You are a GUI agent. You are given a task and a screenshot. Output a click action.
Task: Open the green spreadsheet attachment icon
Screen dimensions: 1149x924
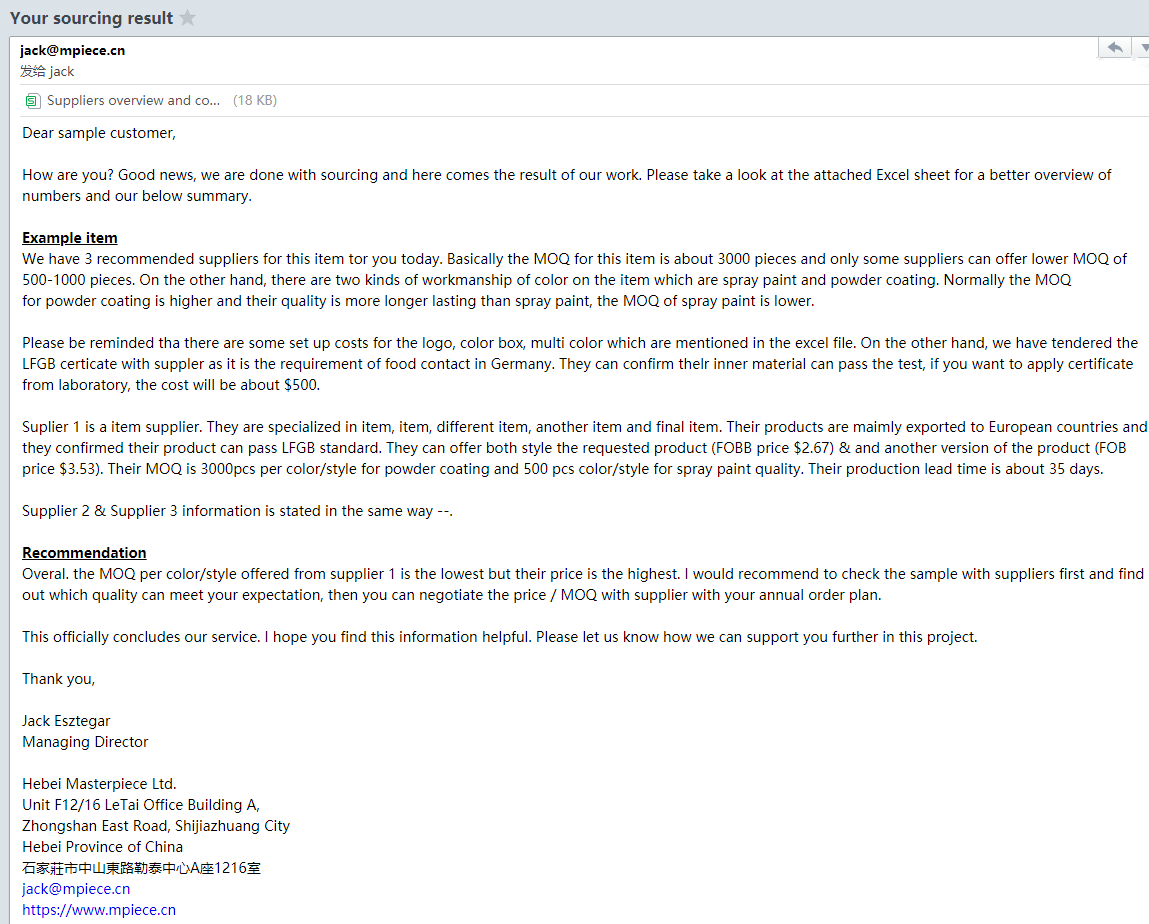click(32, 100)
